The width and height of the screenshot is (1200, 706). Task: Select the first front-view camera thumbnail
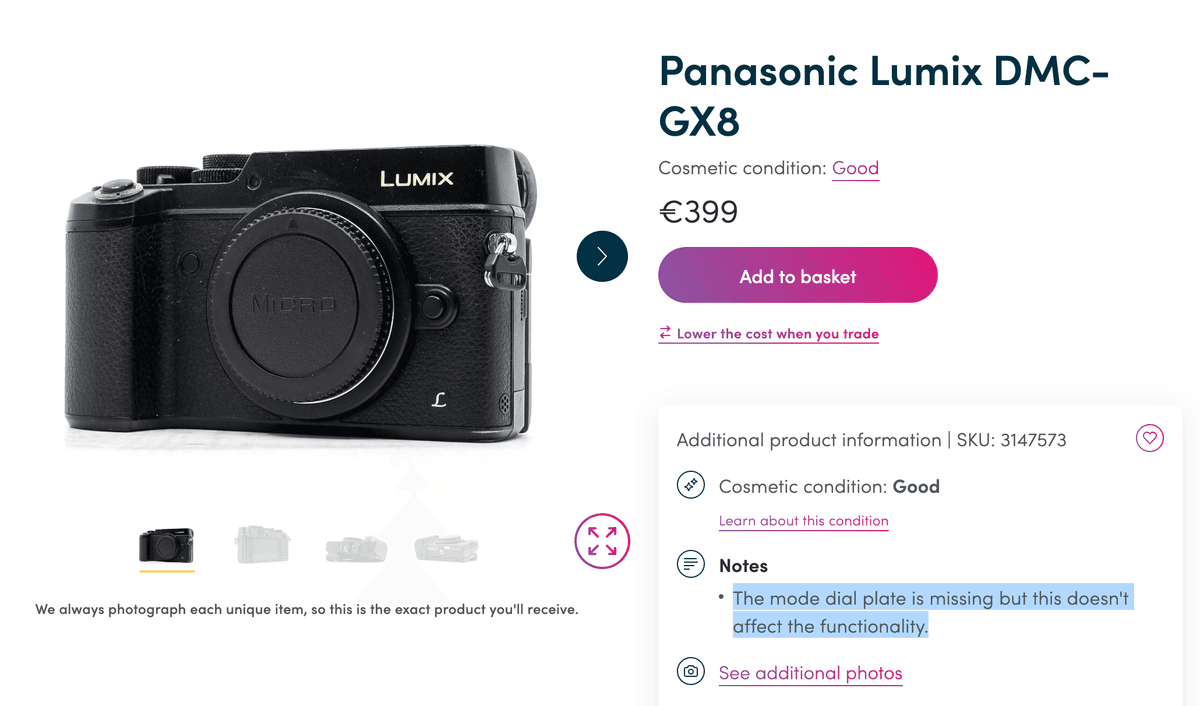(166, 546)
